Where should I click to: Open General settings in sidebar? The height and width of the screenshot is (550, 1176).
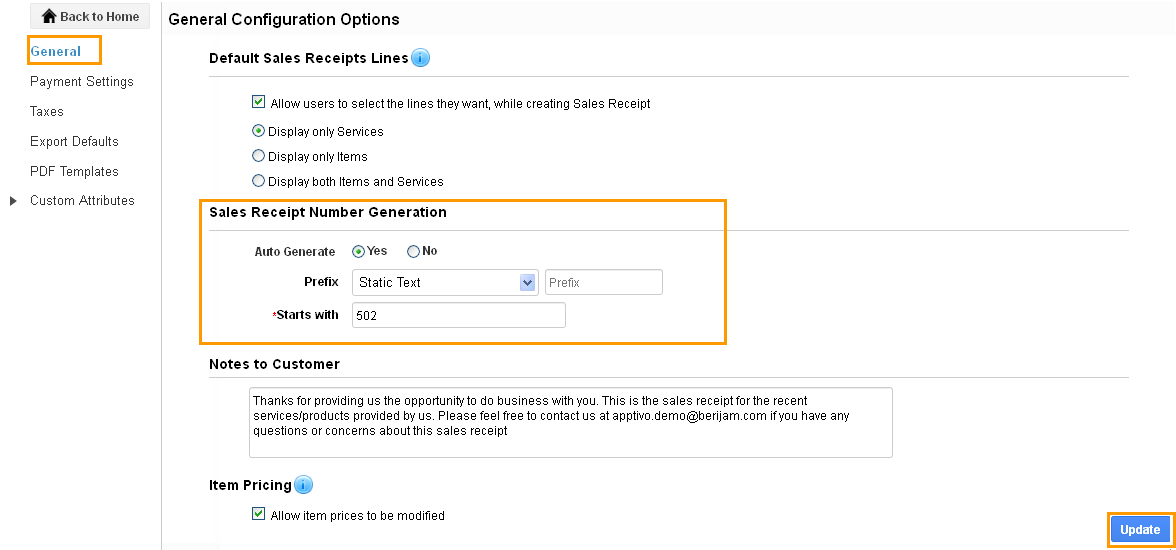(x=56, y=52)
